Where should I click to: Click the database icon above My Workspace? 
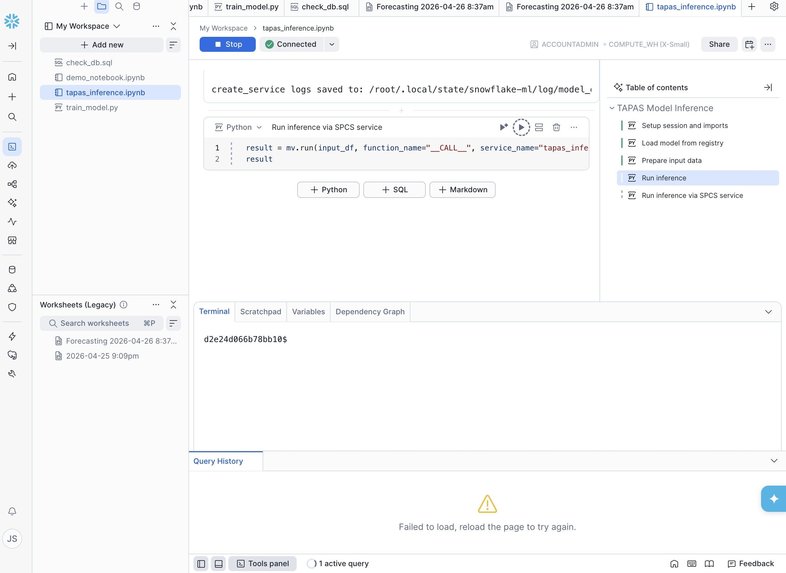[x=136, y=7]
